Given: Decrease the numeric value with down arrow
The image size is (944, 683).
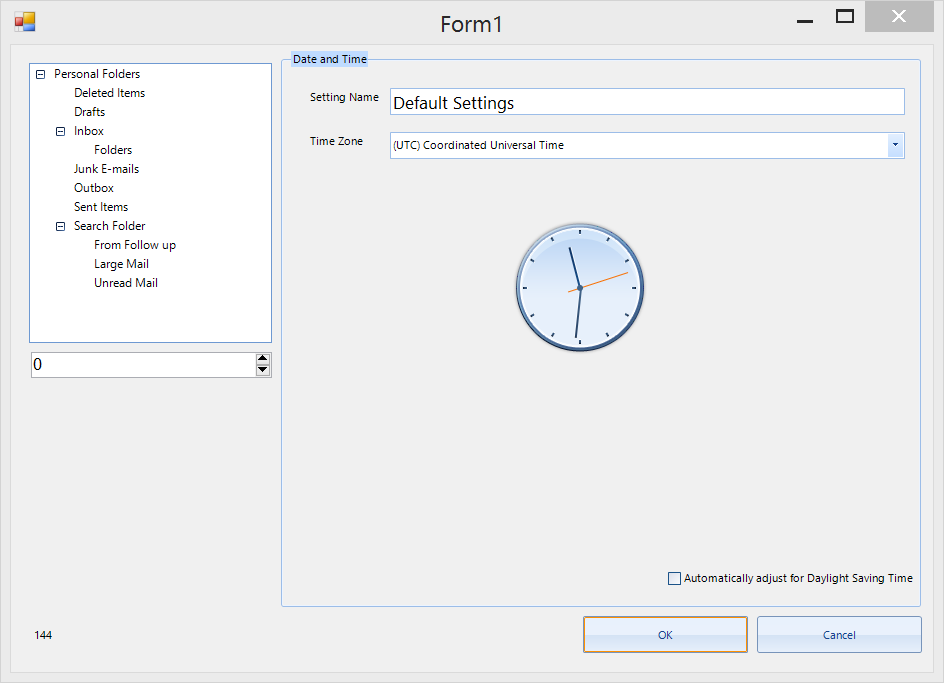Looking at the screenshot, I should (262, 370).
